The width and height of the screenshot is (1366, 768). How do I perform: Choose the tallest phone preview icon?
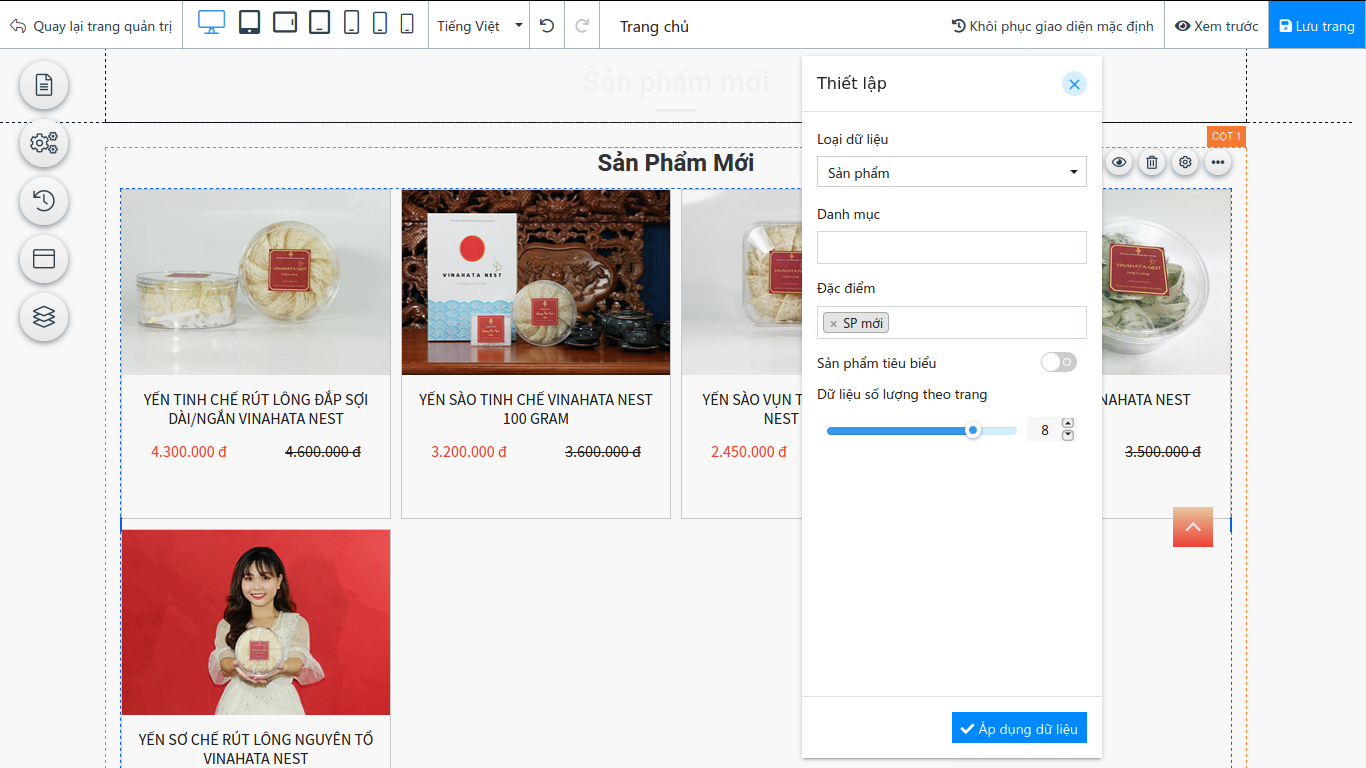351,23
